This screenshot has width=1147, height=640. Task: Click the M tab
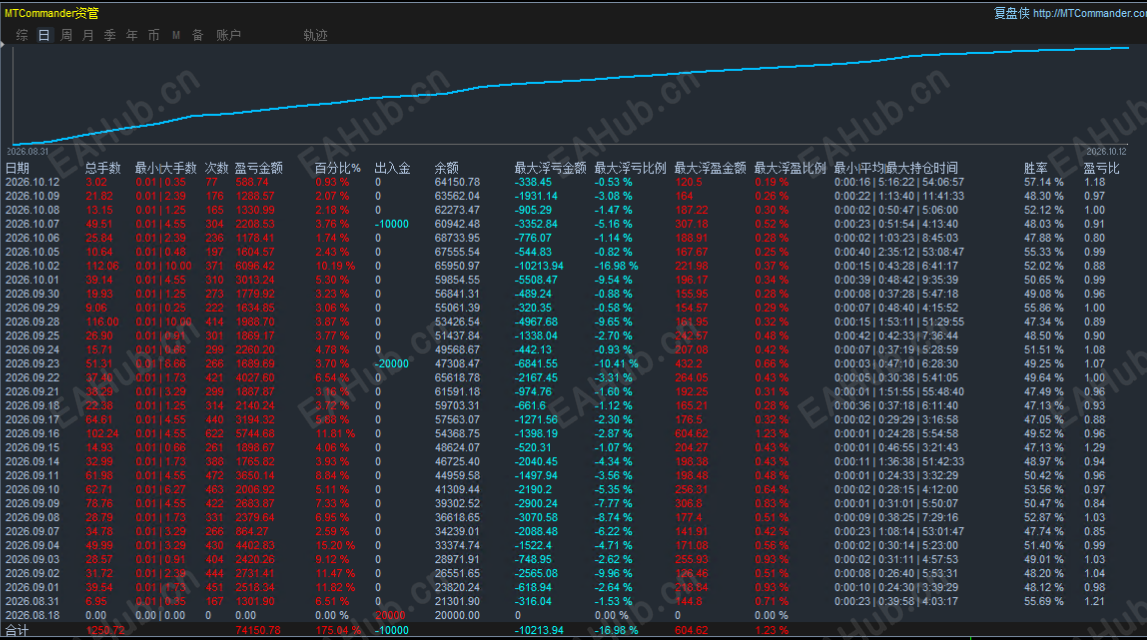click(176, 35)
